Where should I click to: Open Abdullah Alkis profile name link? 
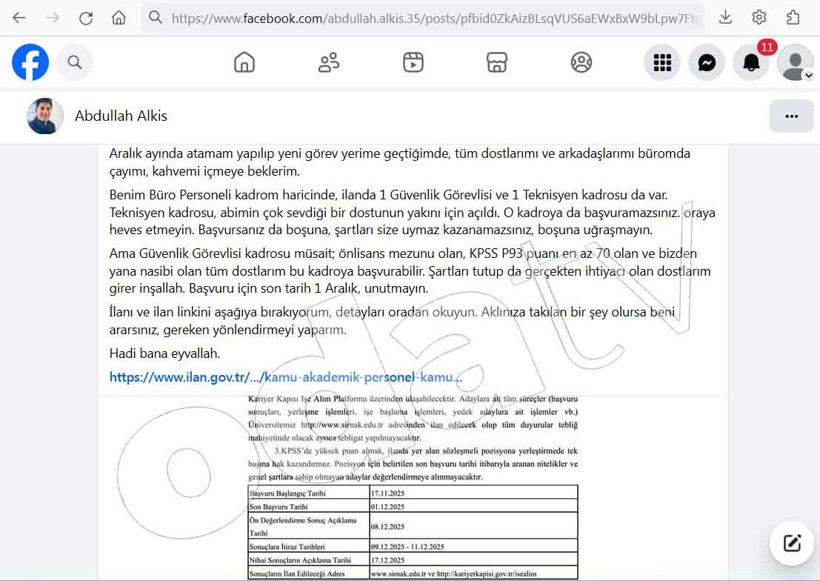121,116
